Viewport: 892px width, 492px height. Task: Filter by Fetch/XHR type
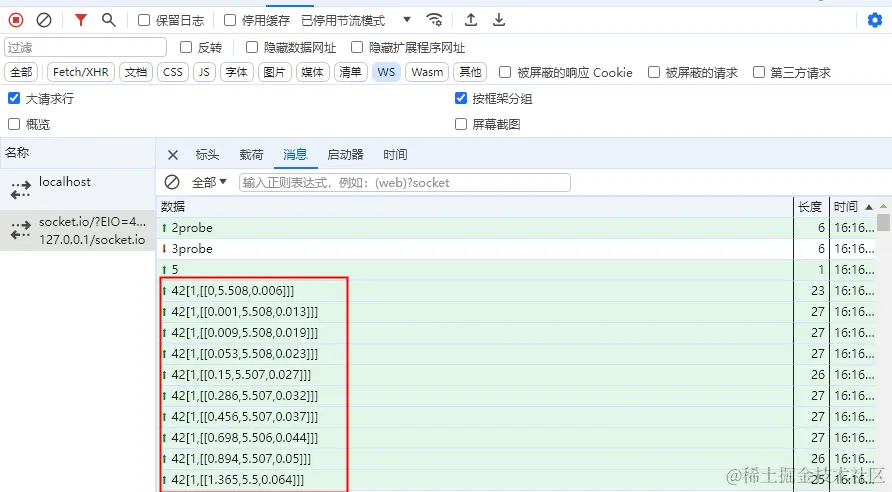(81, 72)
